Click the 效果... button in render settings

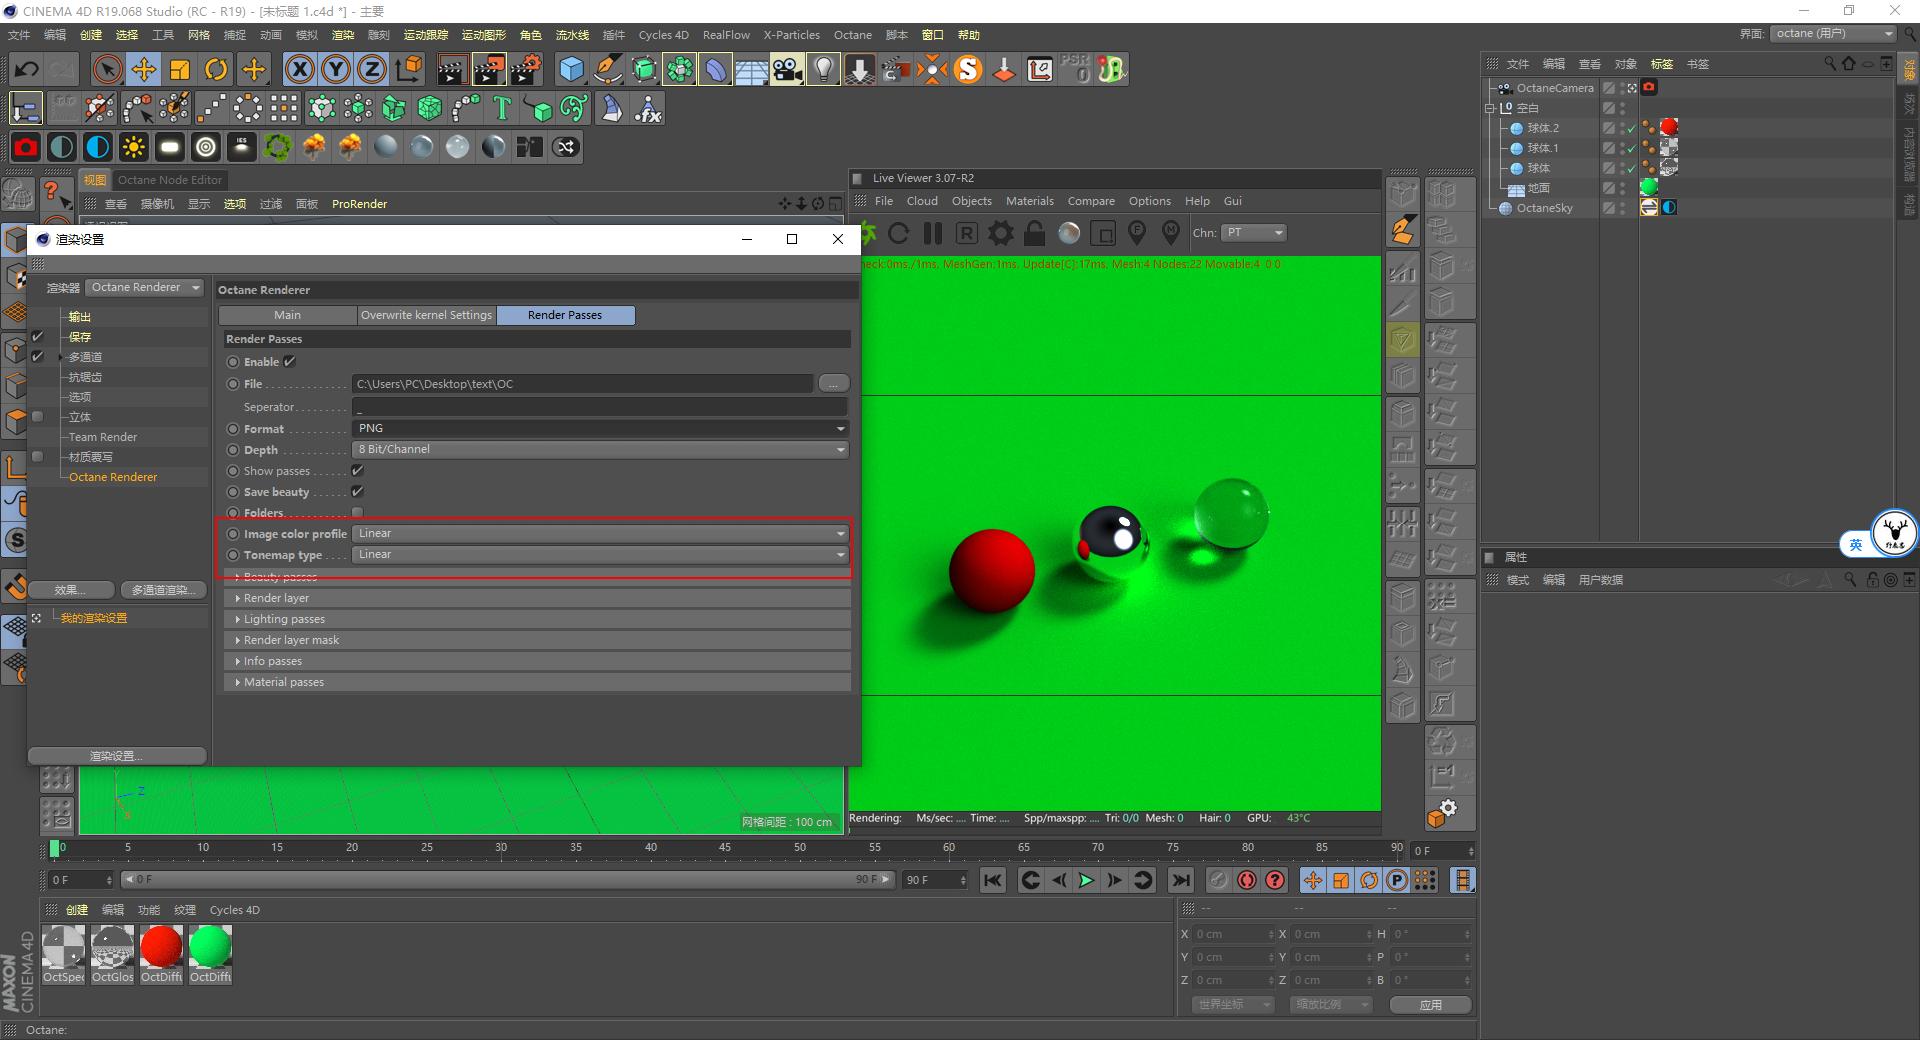[x=71, y=589]
